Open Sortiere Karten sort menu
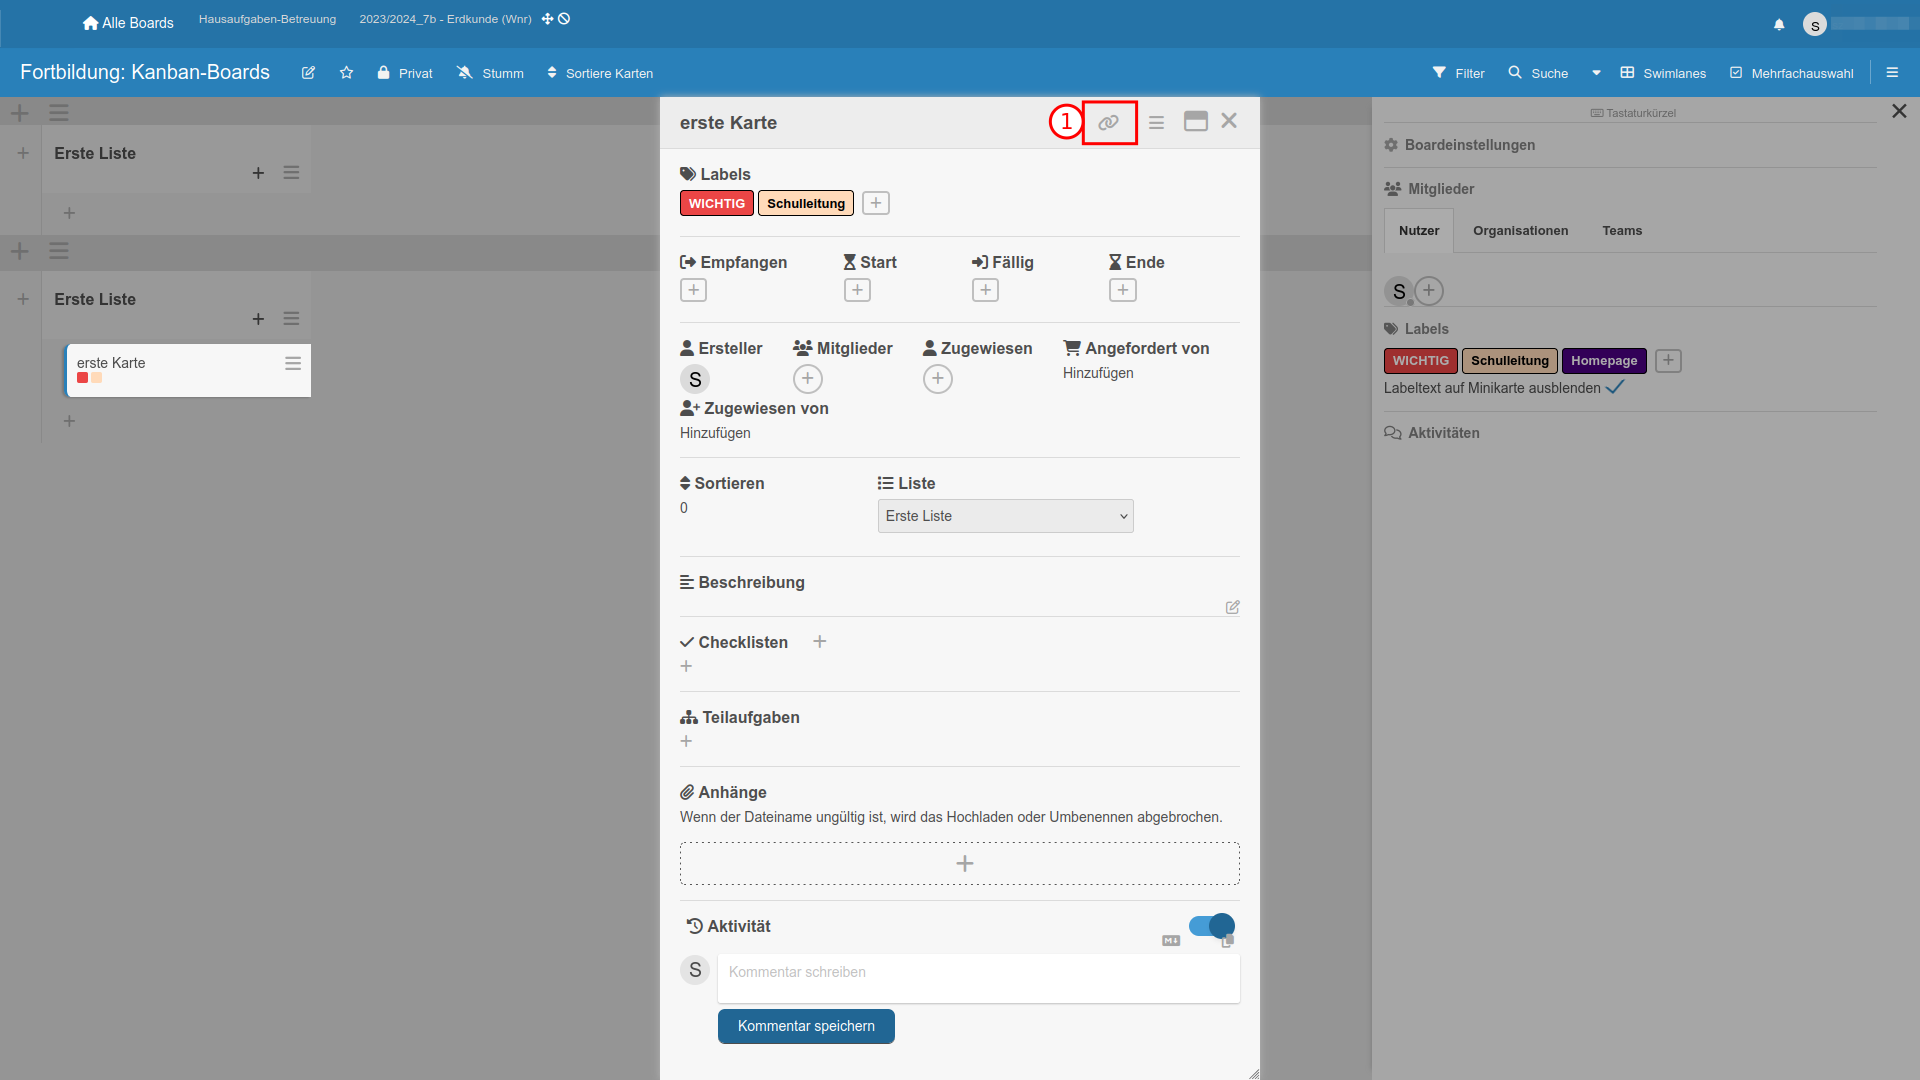Viewport: 1920px width, 1080px height. coord(600,73)
